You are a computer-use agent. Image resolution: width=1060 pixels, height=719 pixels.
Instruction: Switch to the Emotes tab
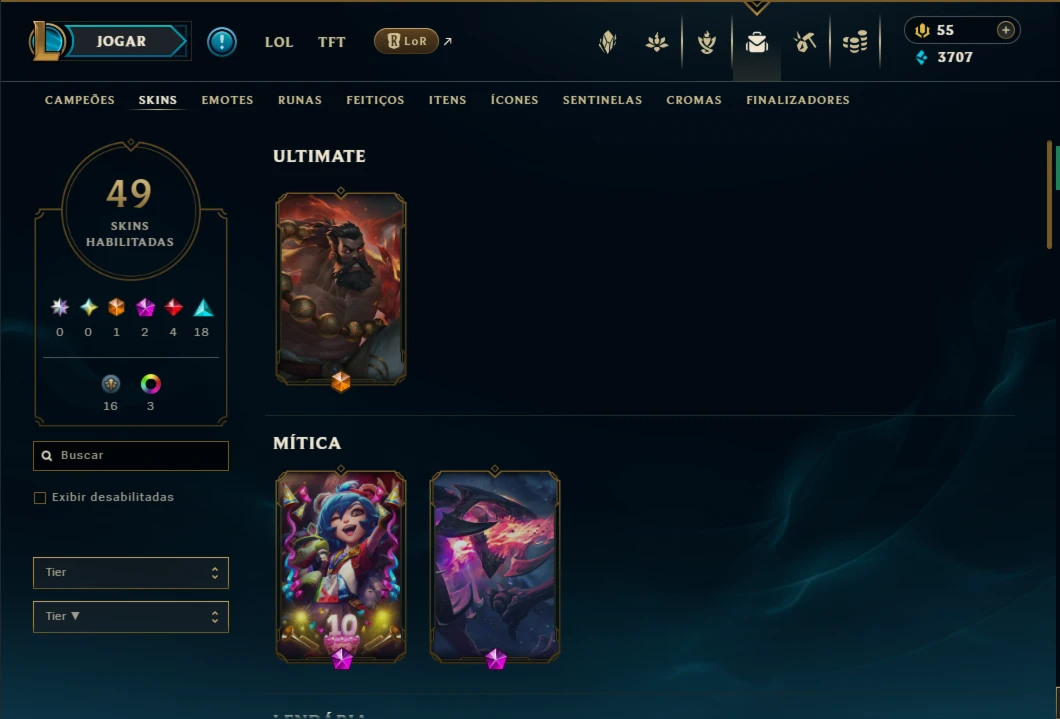tap(227, 100)
